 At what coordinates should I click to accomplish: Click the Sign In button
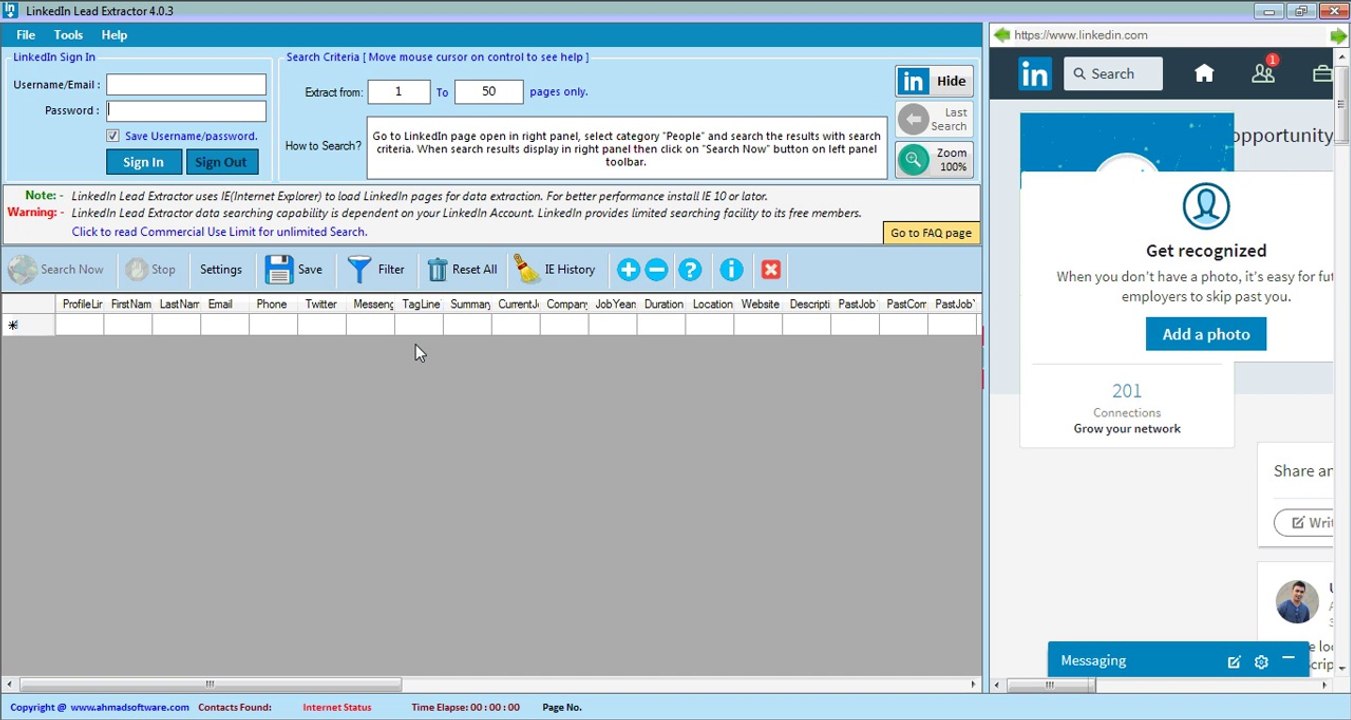[x=144, y=162]
